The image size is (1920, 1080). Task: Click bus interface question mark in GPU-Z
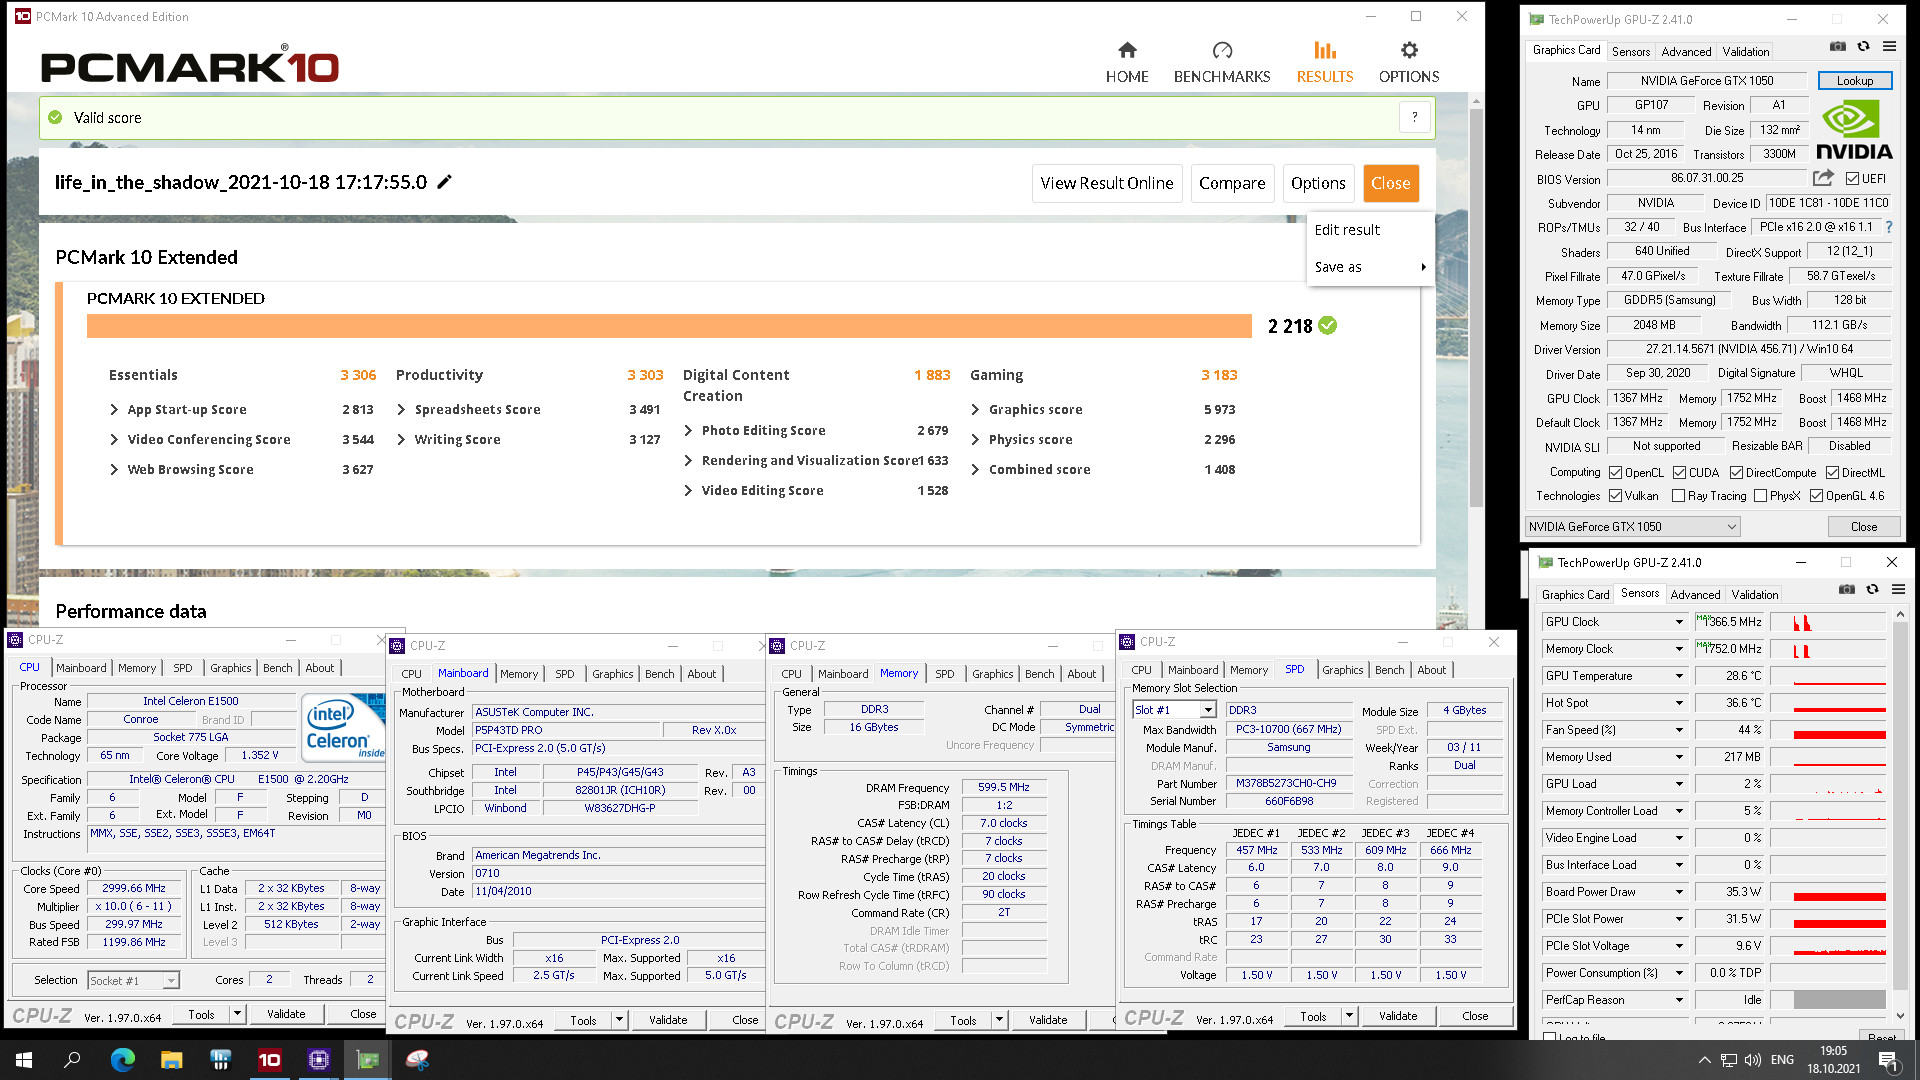click(1889, 227)
